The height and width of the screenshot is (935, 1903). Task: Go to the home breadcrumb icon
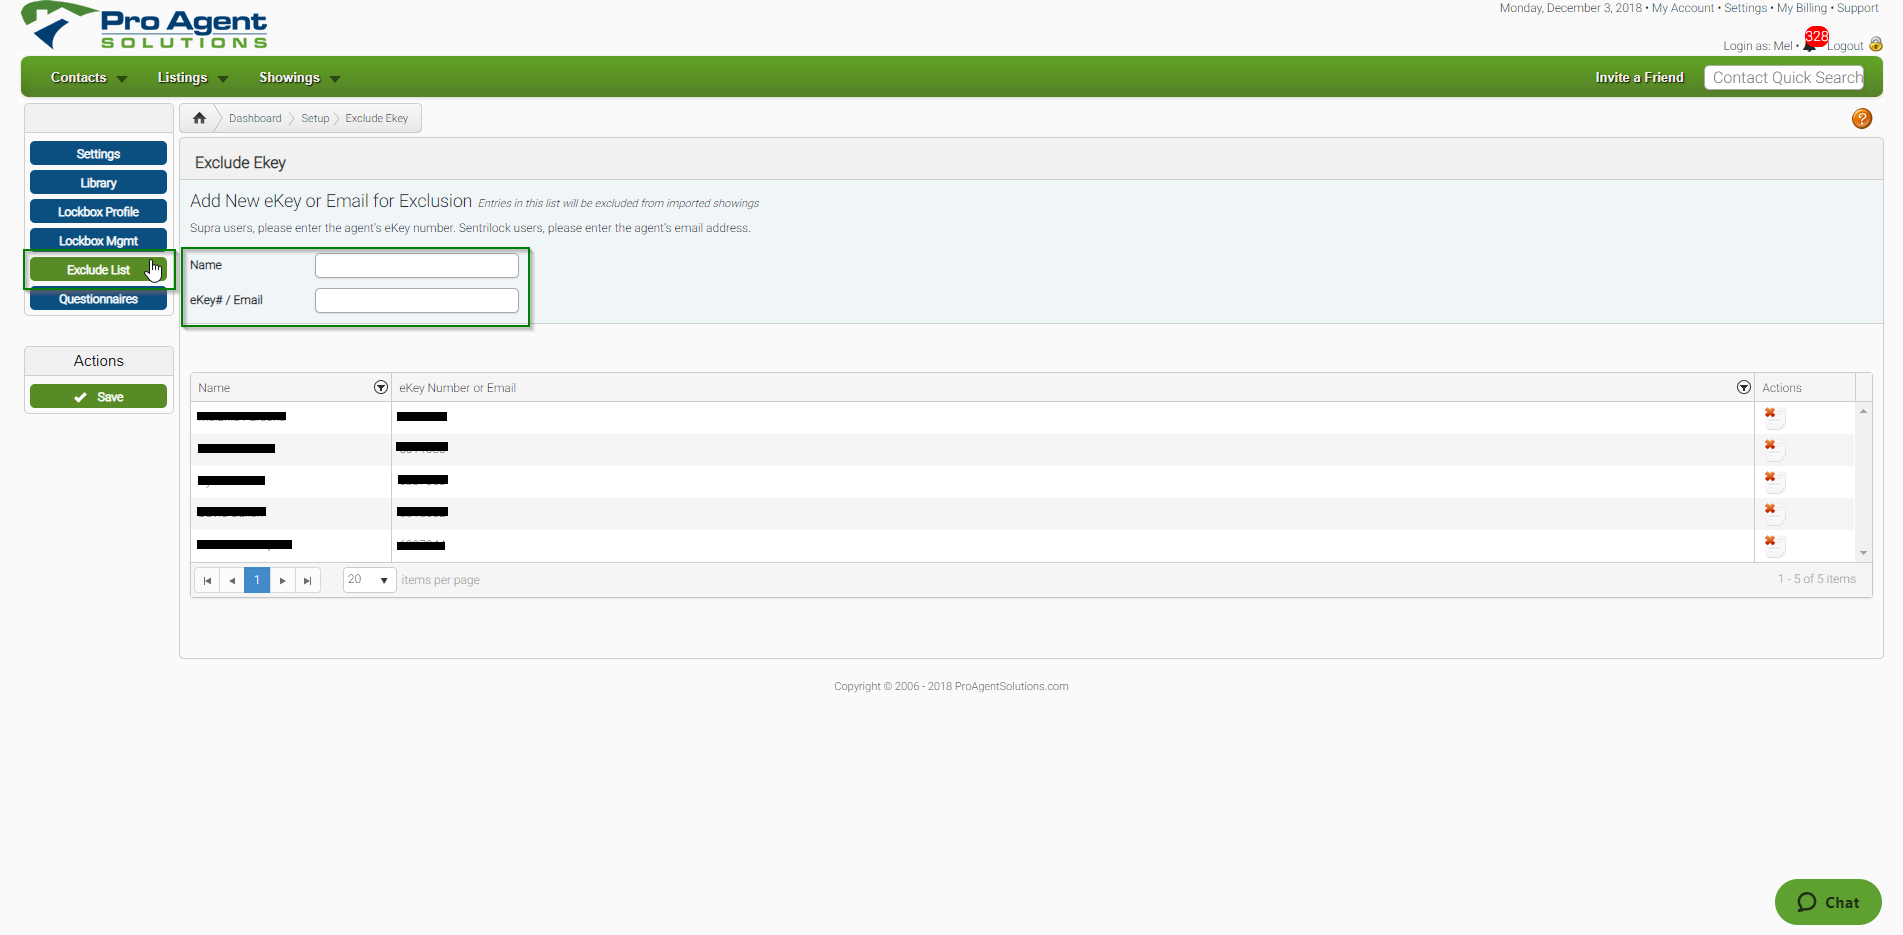[199, 118]
